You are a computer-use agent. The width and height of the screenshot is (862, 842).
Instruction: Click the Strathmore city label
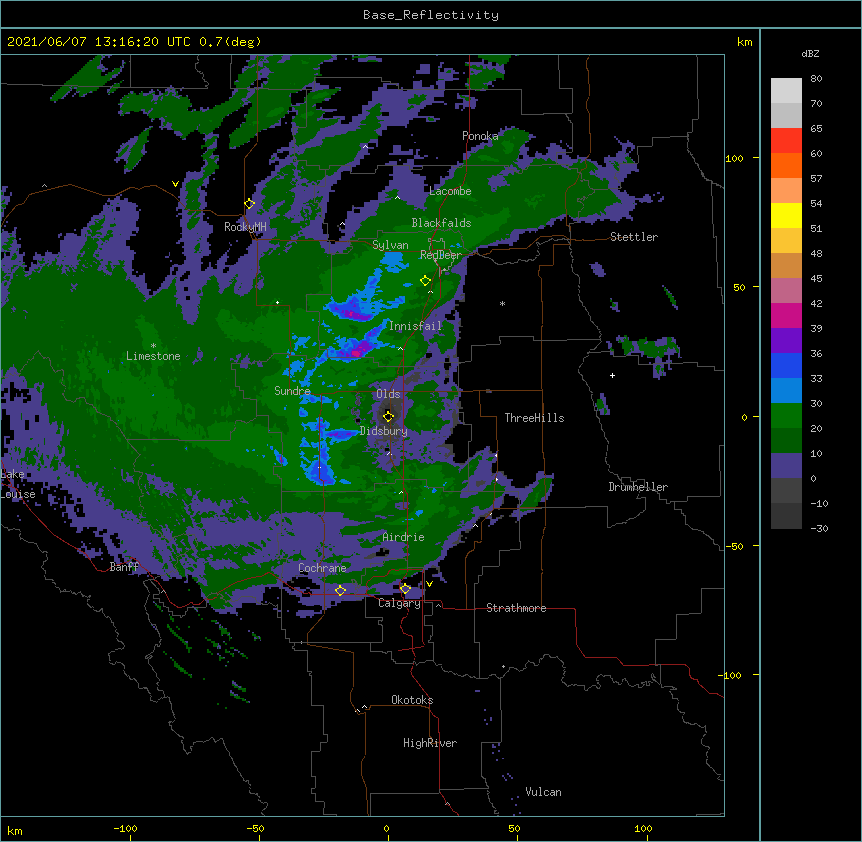pos(516,608)
